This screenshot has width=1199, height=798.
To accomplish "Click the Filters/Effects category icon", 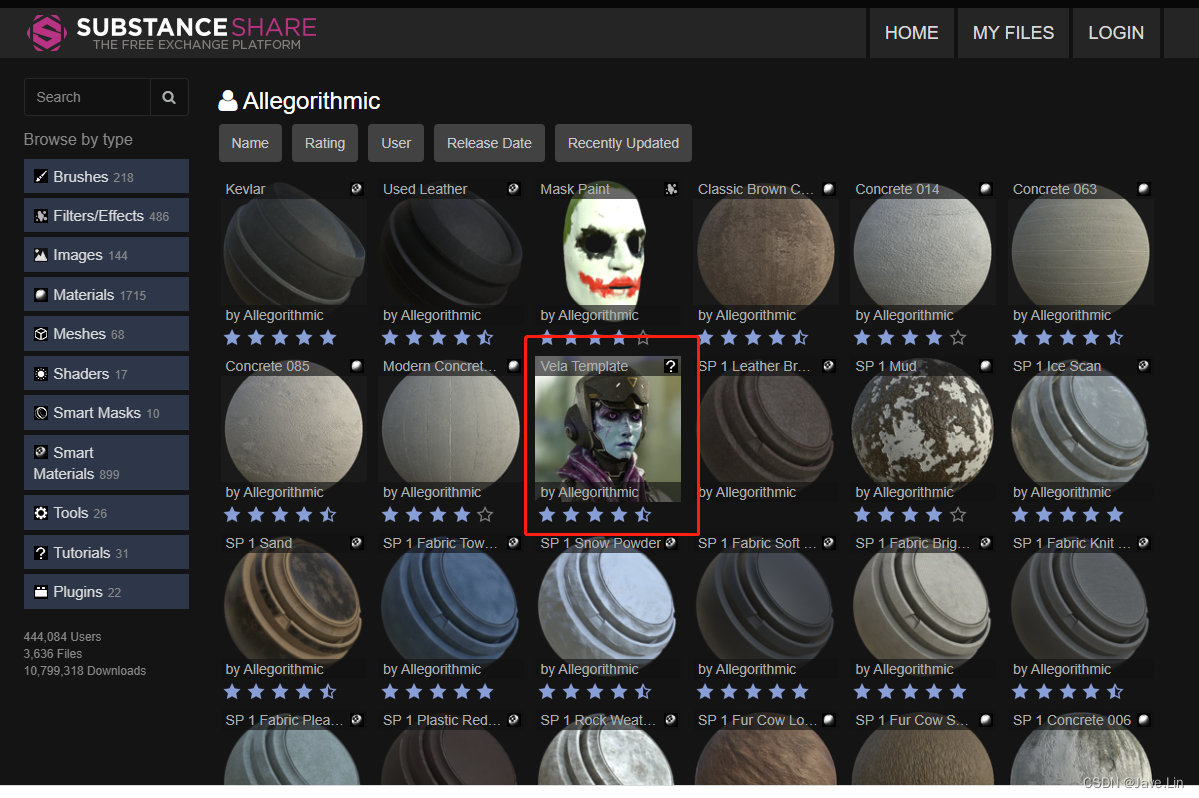I will [41, 216].
